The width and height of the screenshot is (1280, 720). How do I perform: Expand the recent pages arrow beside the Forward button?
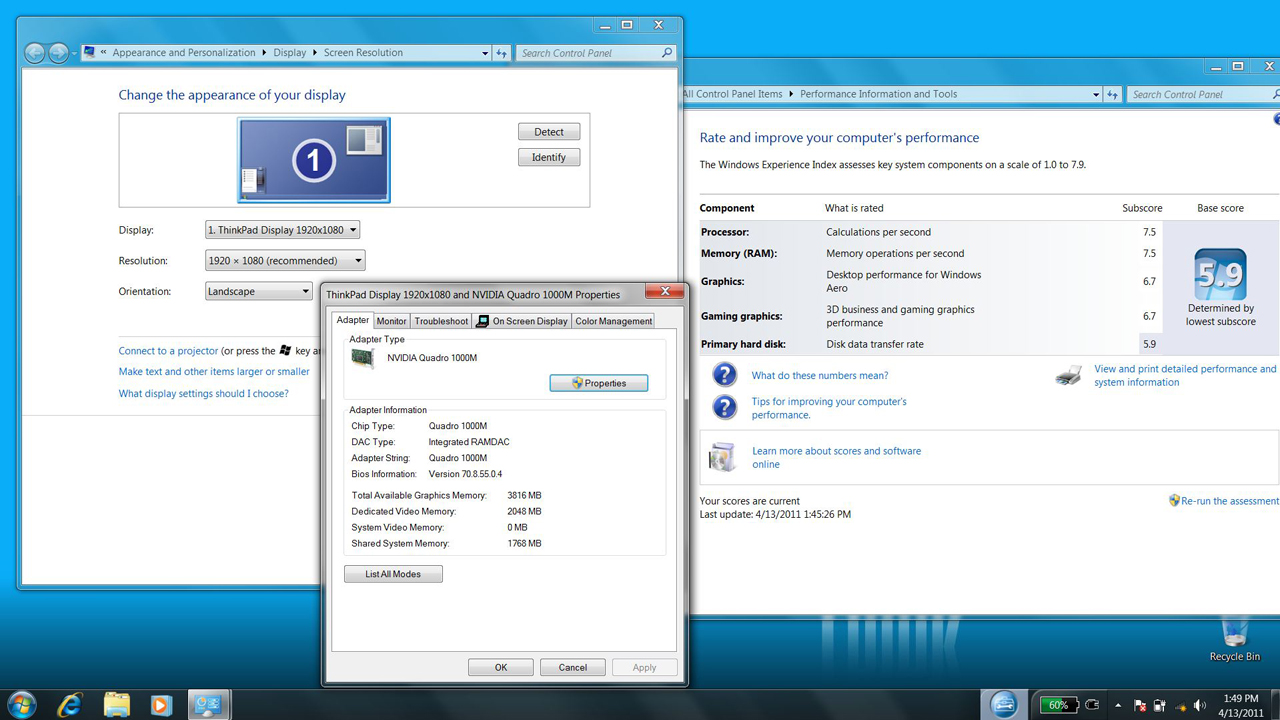74,54
